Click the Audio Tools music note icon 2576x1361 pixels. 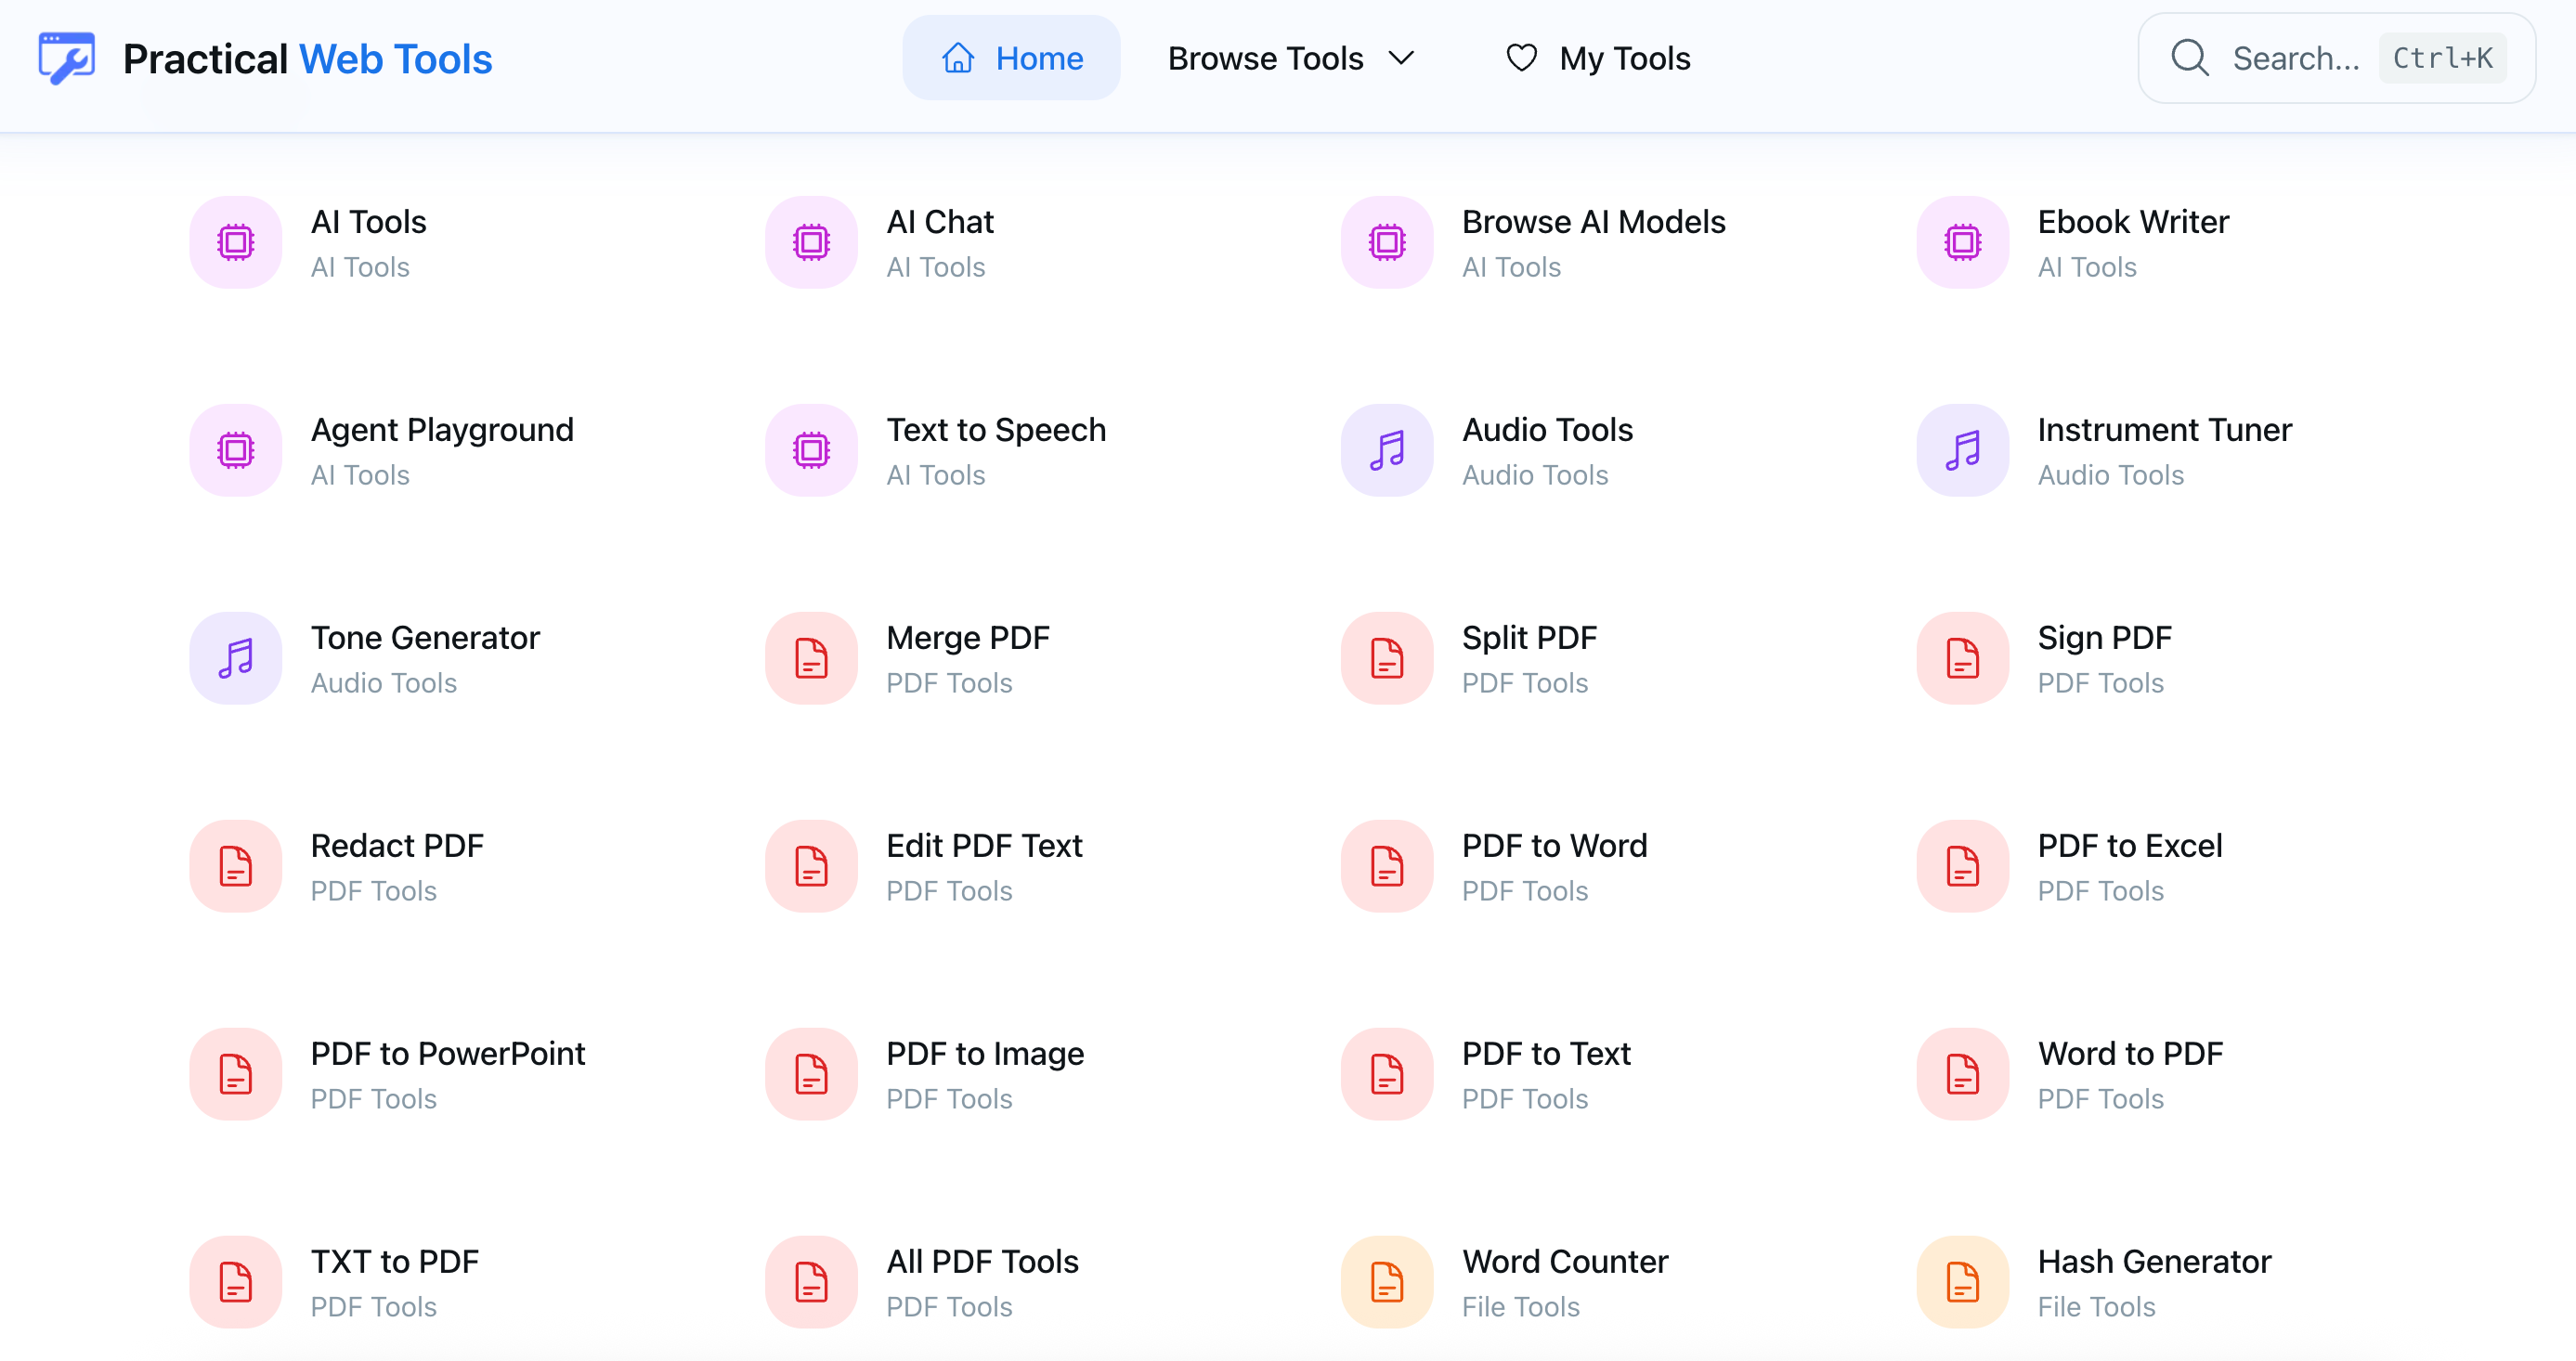coord(1387,451)
